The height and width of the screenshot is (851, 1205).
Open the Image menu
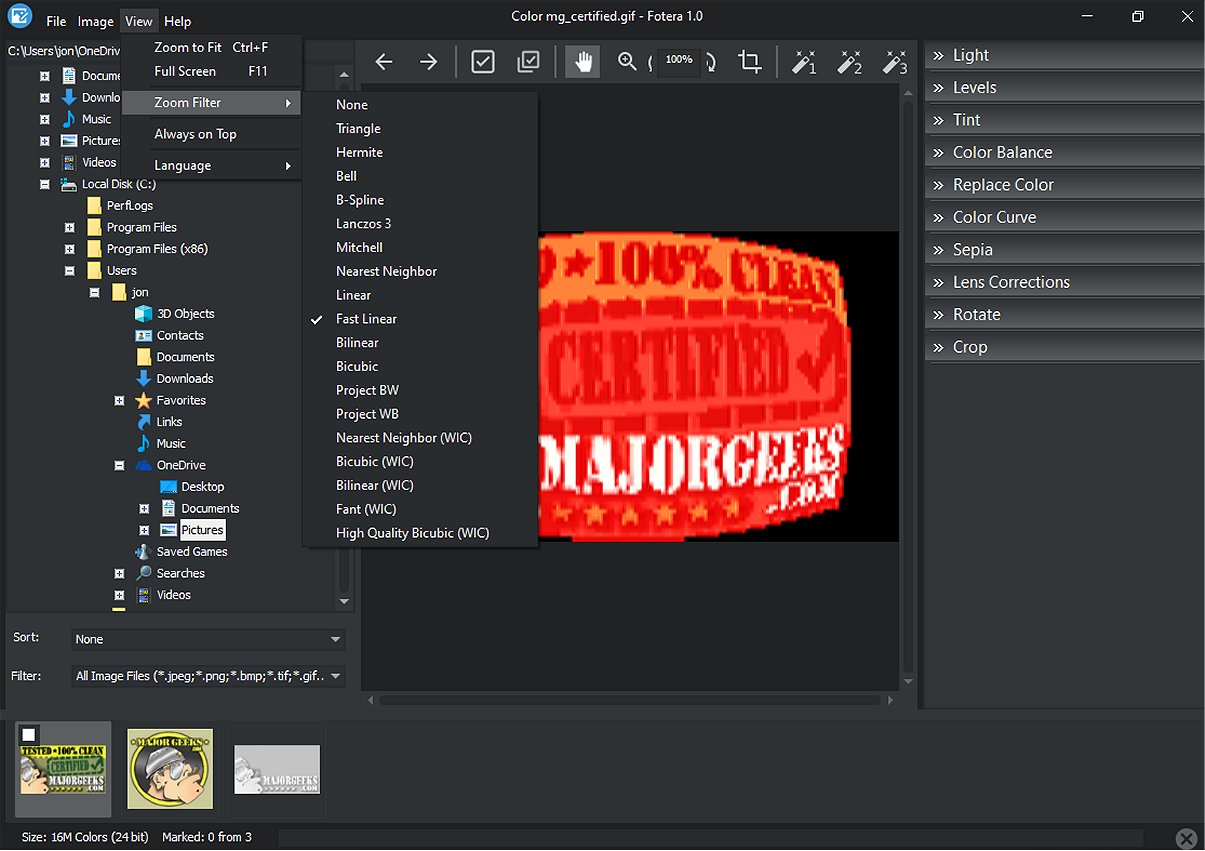pyautogui.click(x=96, y=21)
